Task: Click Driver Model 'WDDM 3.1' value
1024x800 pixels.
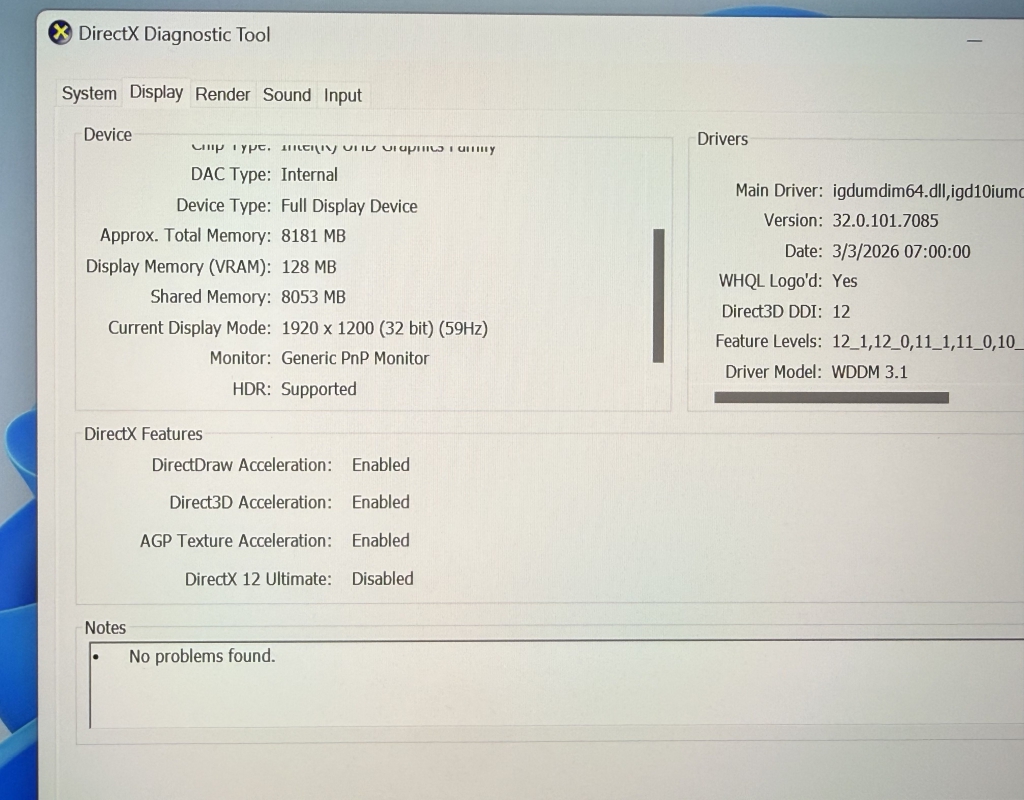Action: 869,372
